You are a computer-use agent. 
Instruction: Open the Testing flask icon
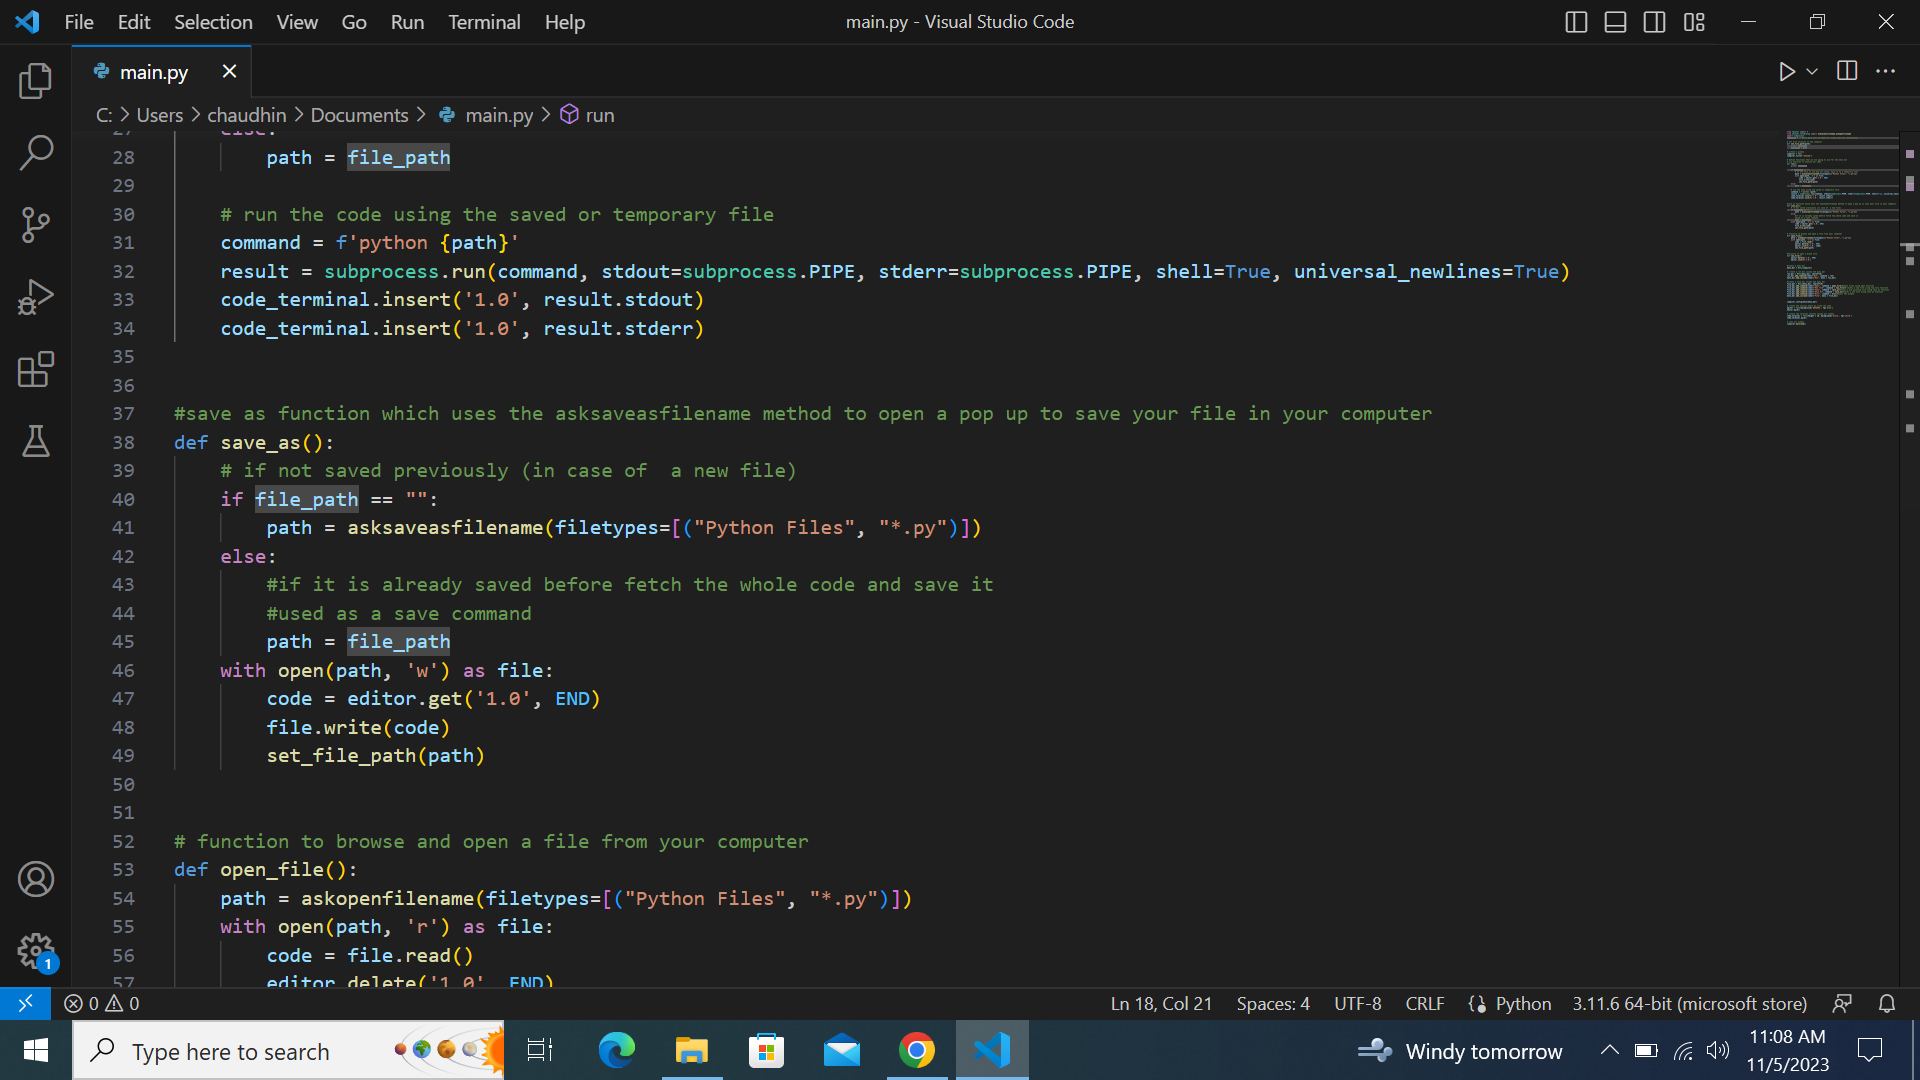36,441
